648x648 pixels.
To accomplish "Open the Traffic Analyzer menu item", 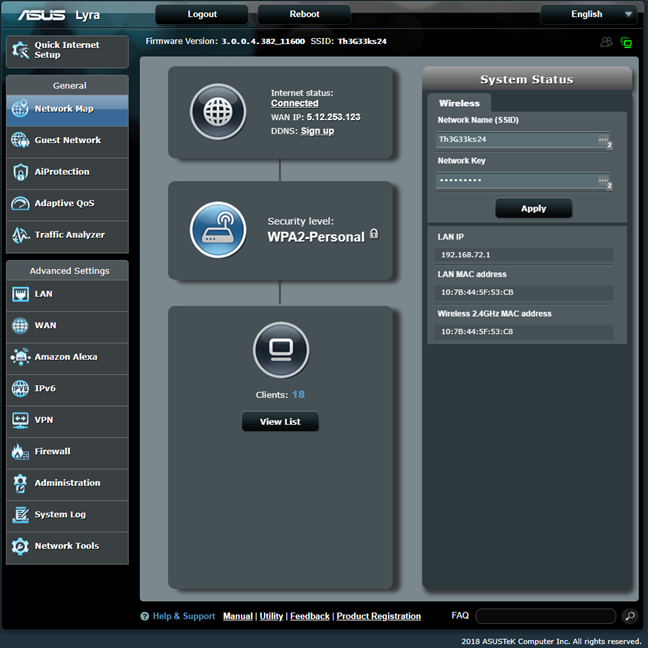I will click(x=67, y=235).
